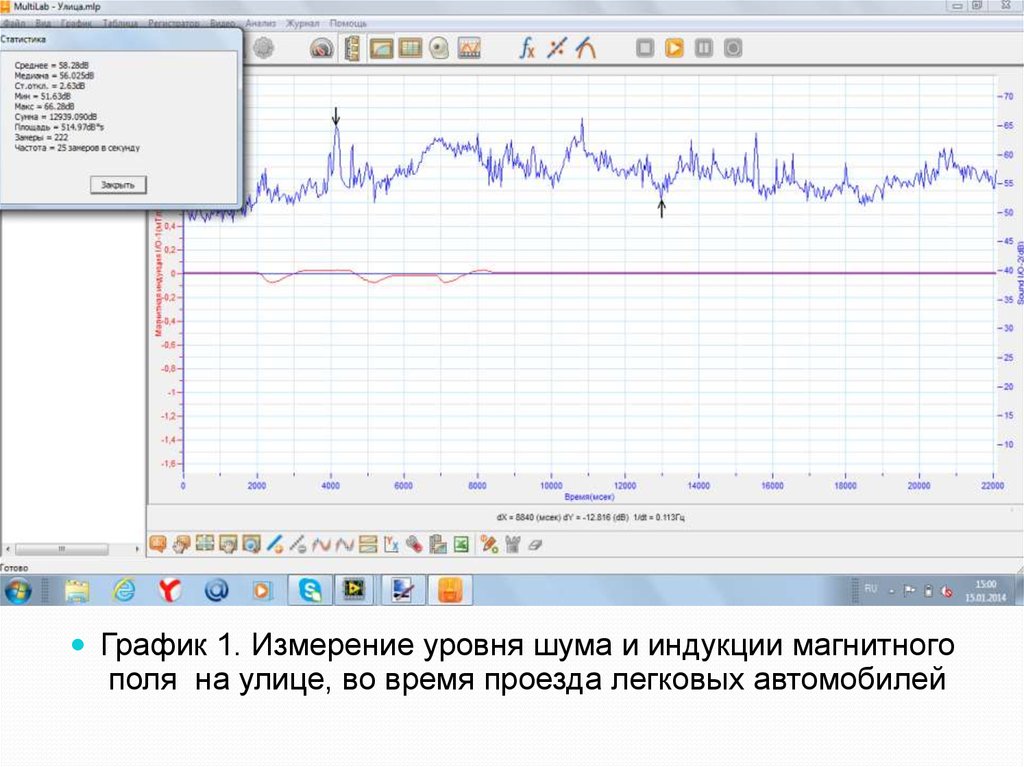The image size is (1024, 767).
Task: Open the Анализ menu
Action: [259, 22]
